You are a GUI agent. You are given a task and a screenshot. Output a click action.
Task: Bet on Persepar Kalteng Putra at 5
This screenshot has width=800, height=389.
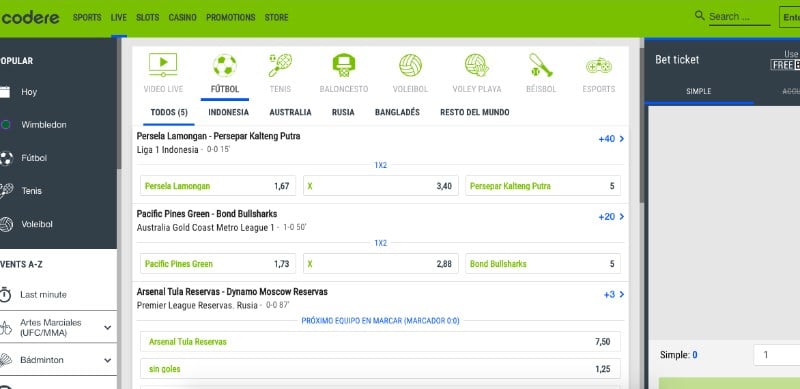543,186
